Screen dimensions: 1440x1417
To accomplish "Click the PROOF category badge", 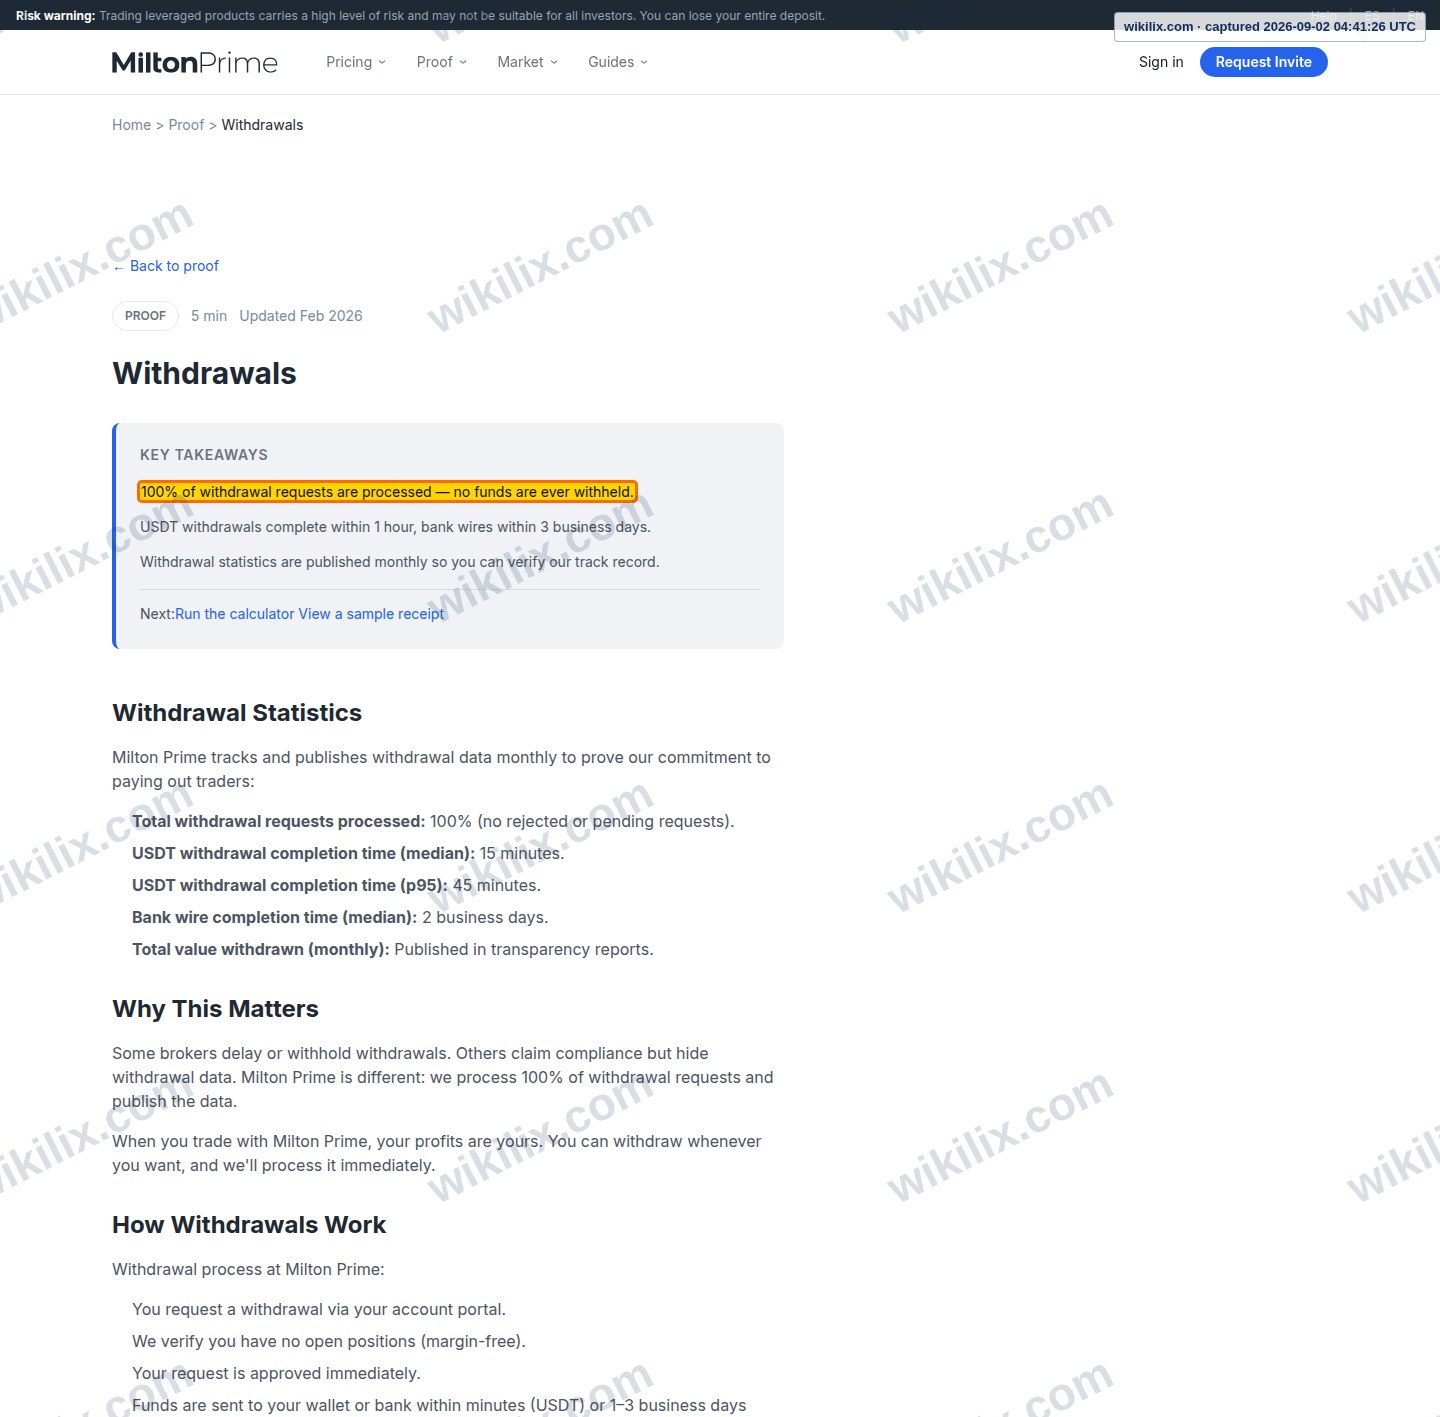I will [x=145, y=316].
